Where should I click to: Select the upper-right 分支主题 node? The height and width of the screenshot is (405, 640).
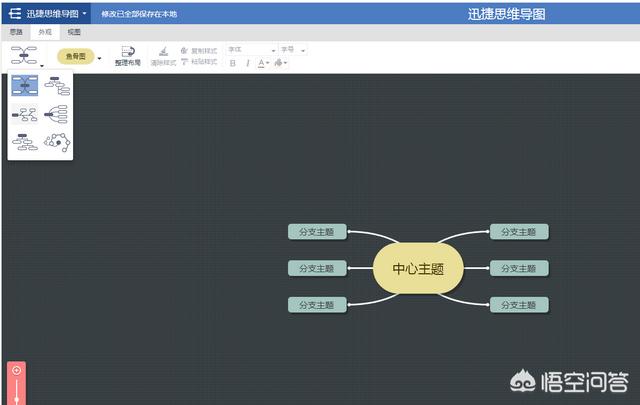click(519, 232)
